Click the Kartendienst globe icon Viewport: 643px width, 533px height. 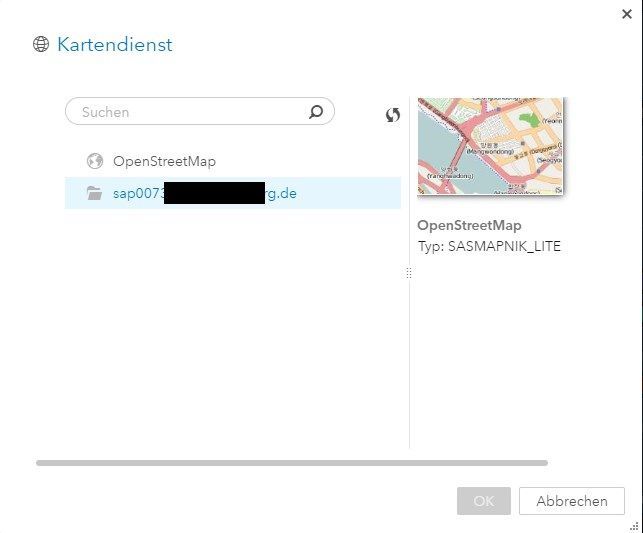pos(41,44)
